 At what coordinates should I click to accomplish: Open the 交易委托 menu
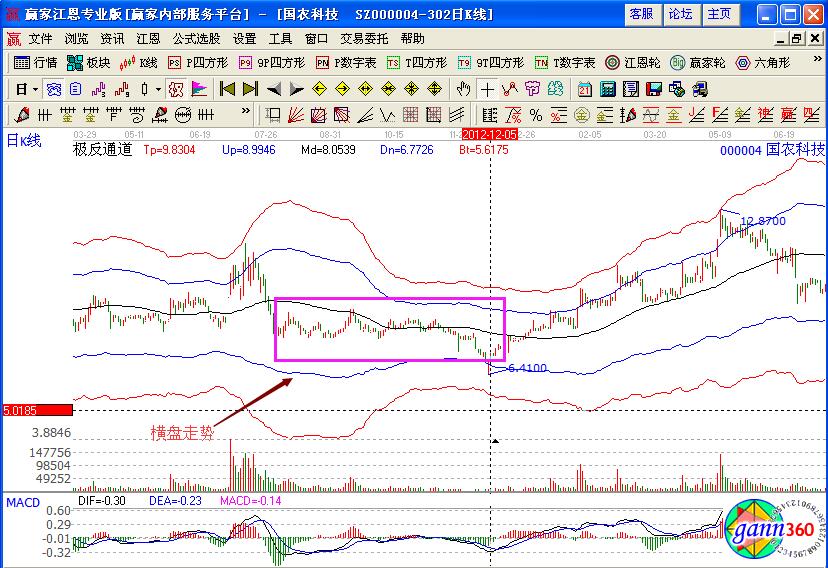(365, 38)
